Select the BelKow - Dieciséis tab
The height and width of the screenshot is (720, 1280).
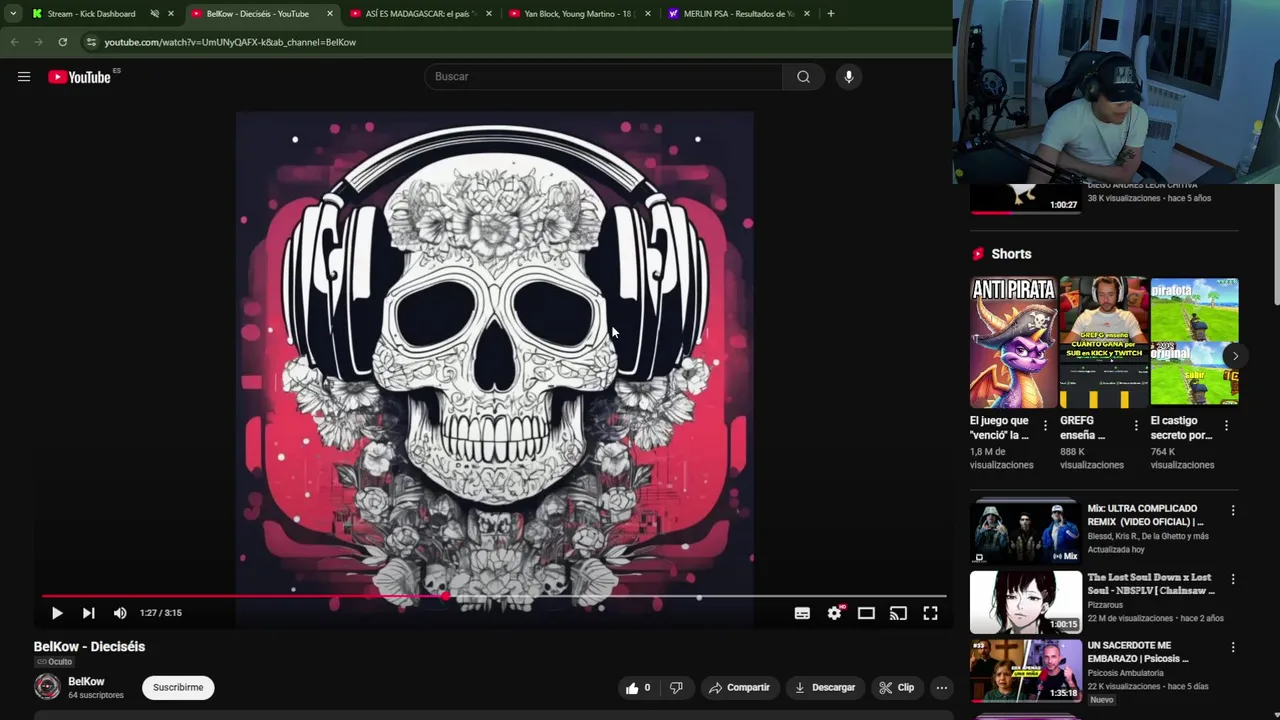coord(257,14)
